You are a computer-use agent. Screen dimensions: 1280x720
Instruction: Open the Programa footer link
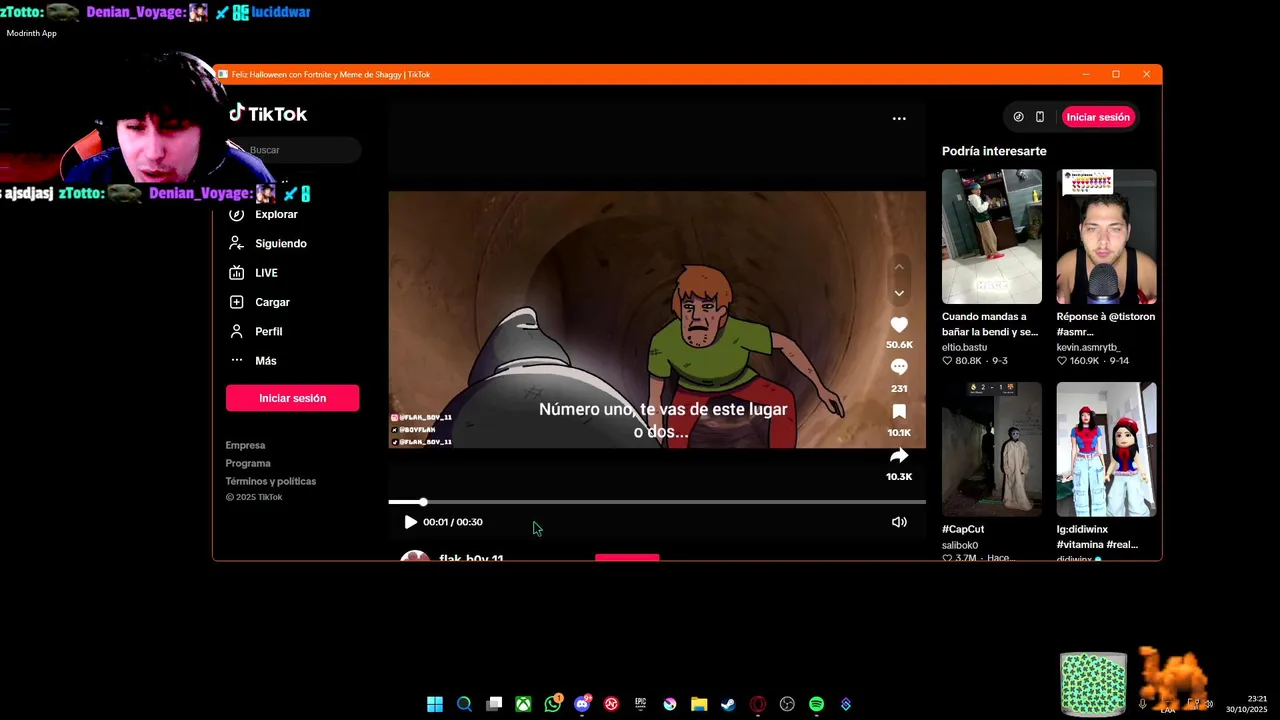[x=248, y=463]
